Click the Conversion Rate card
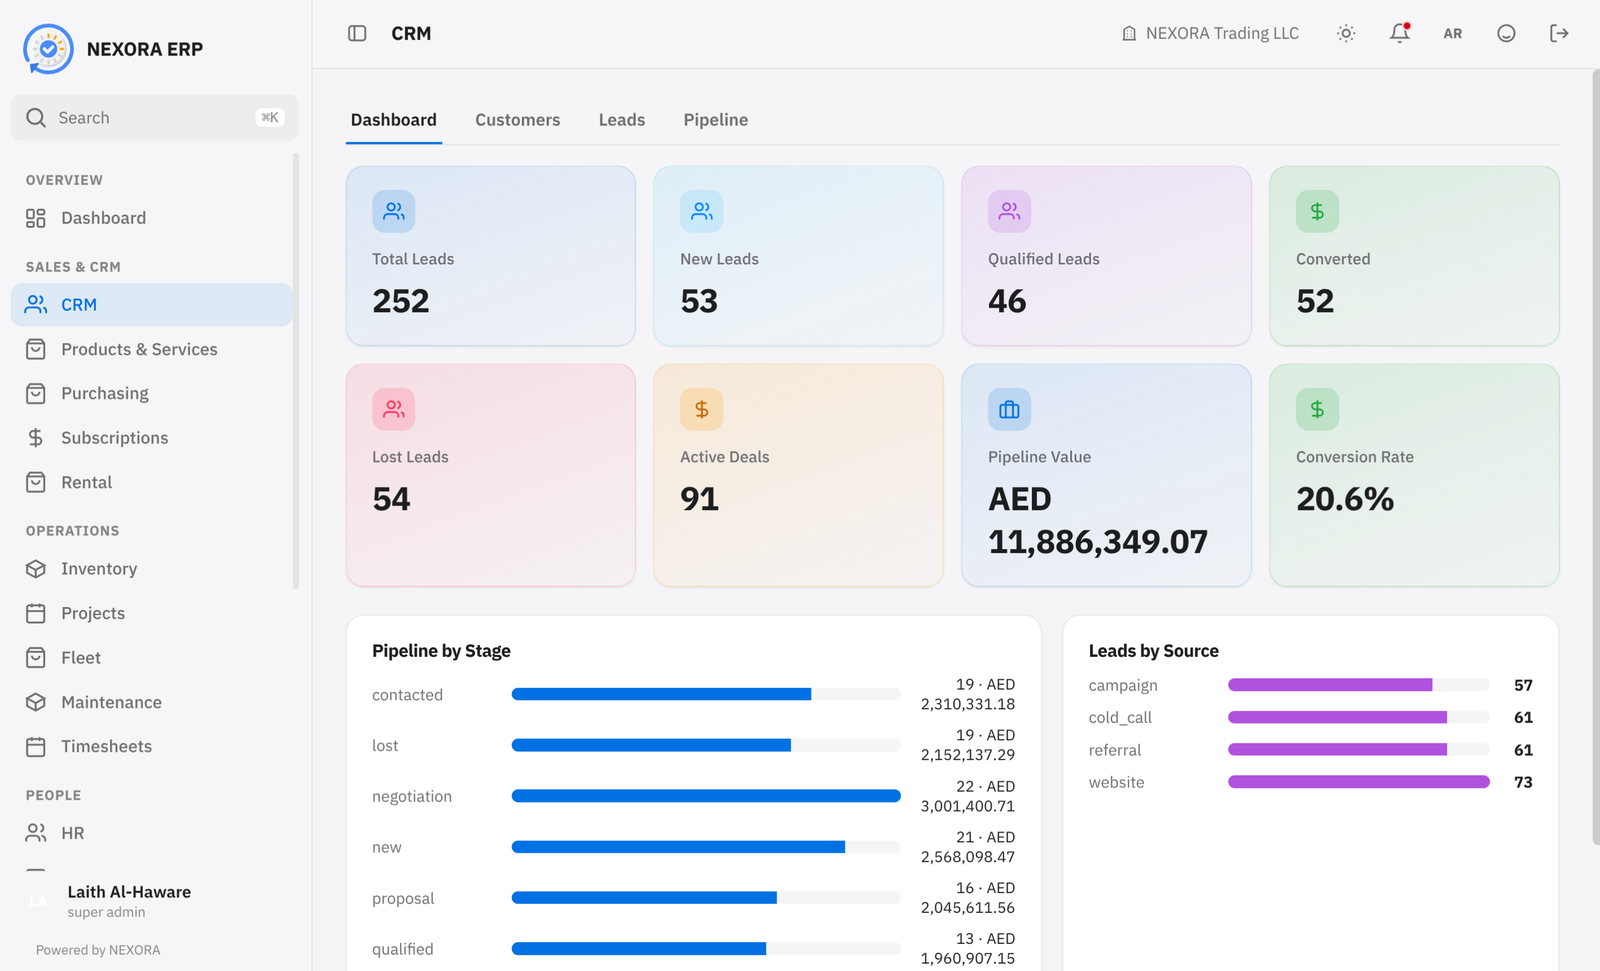 [x=1414, y=475]
